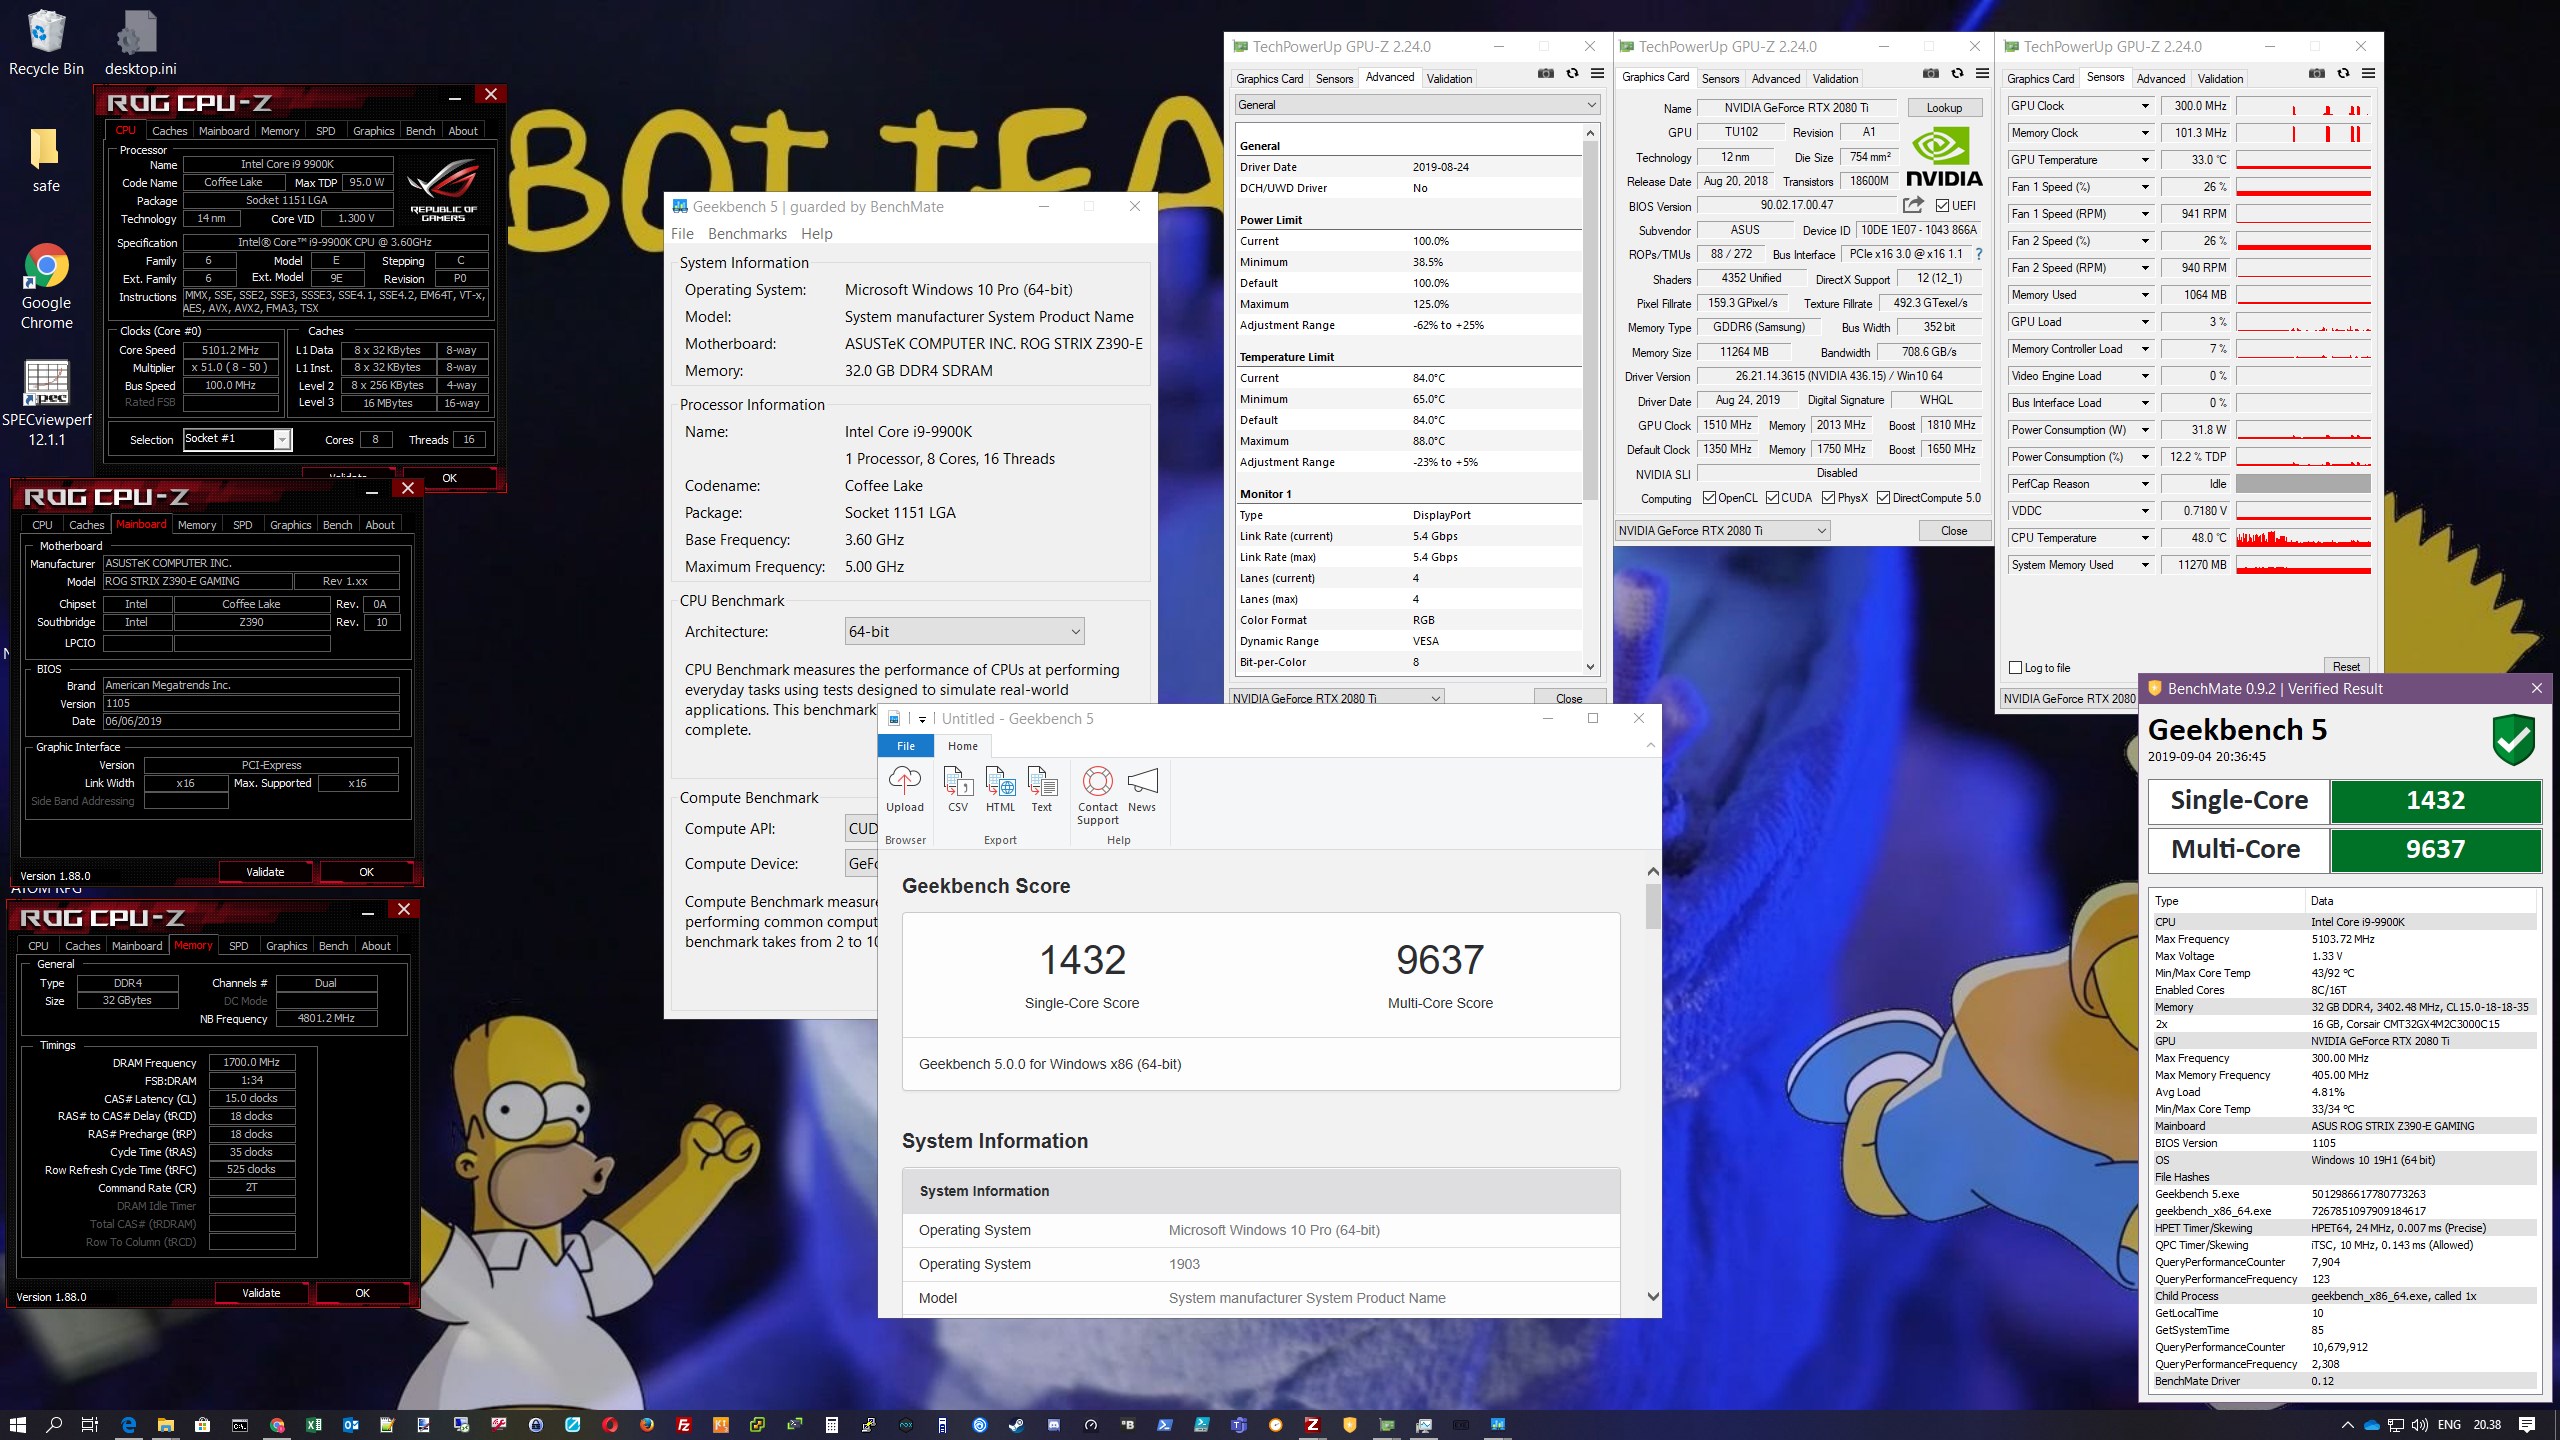Launch the SPECviewperf 12.1.1 desktop icon
2560x1440 pixels.
[x=46, y=402]
